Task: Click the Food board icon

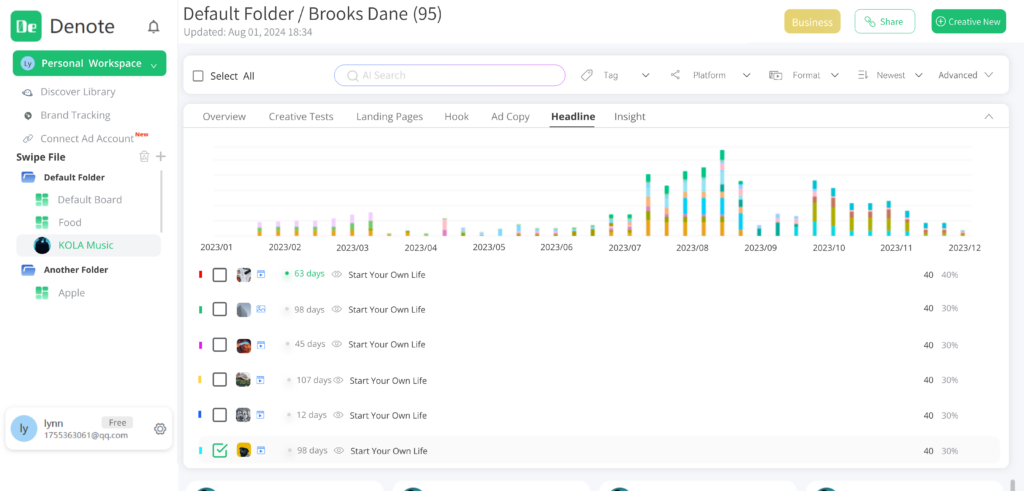Action: pyautogui.click(x=42, y=223)
